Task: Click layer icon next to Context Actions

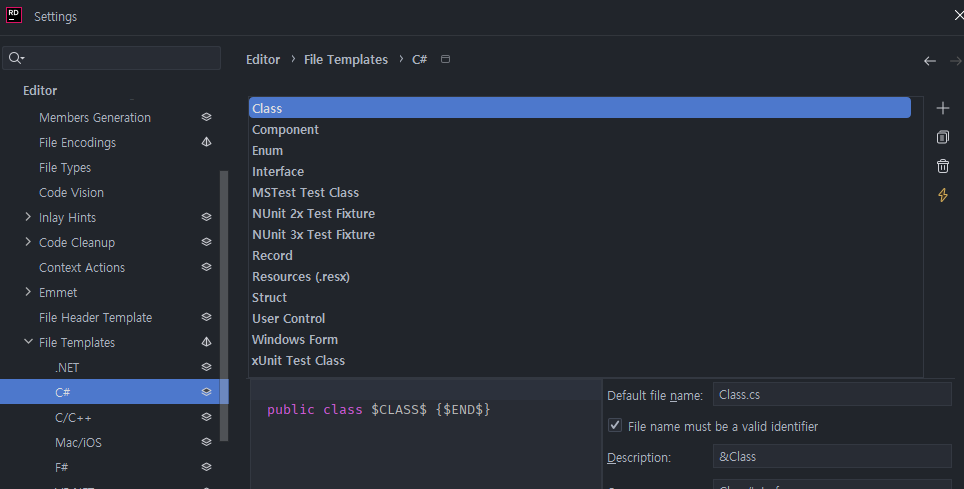Action: coord(207,267)
